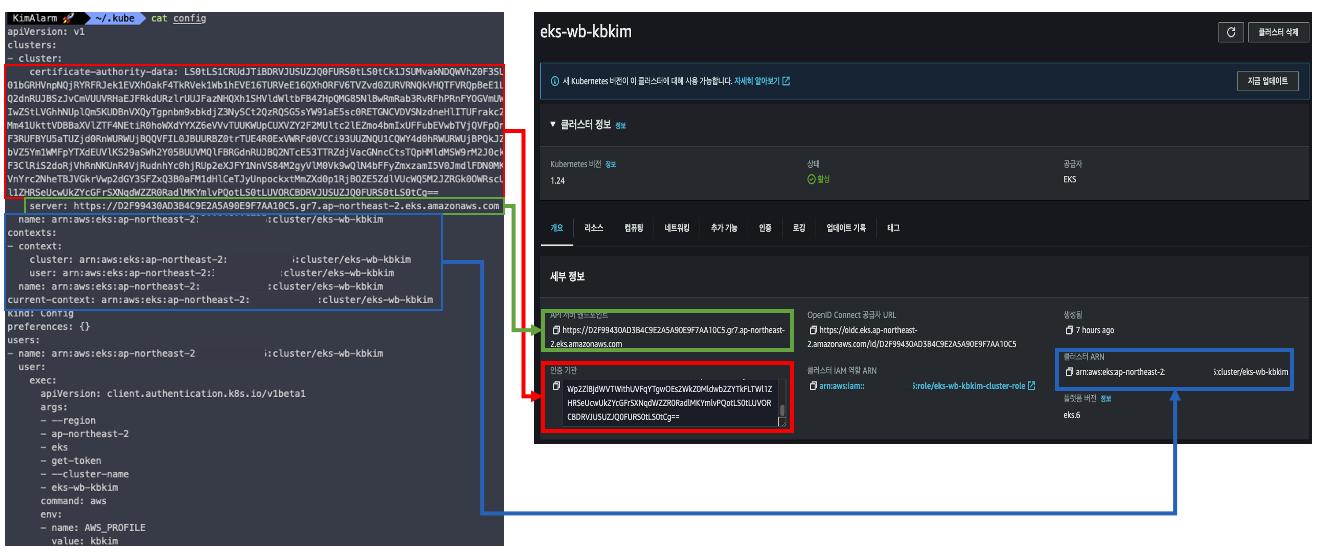Screen dimensions: 1325x557
Task: Click 정보 link next to 플랫폼 버전
Action: pos(1106,398)
